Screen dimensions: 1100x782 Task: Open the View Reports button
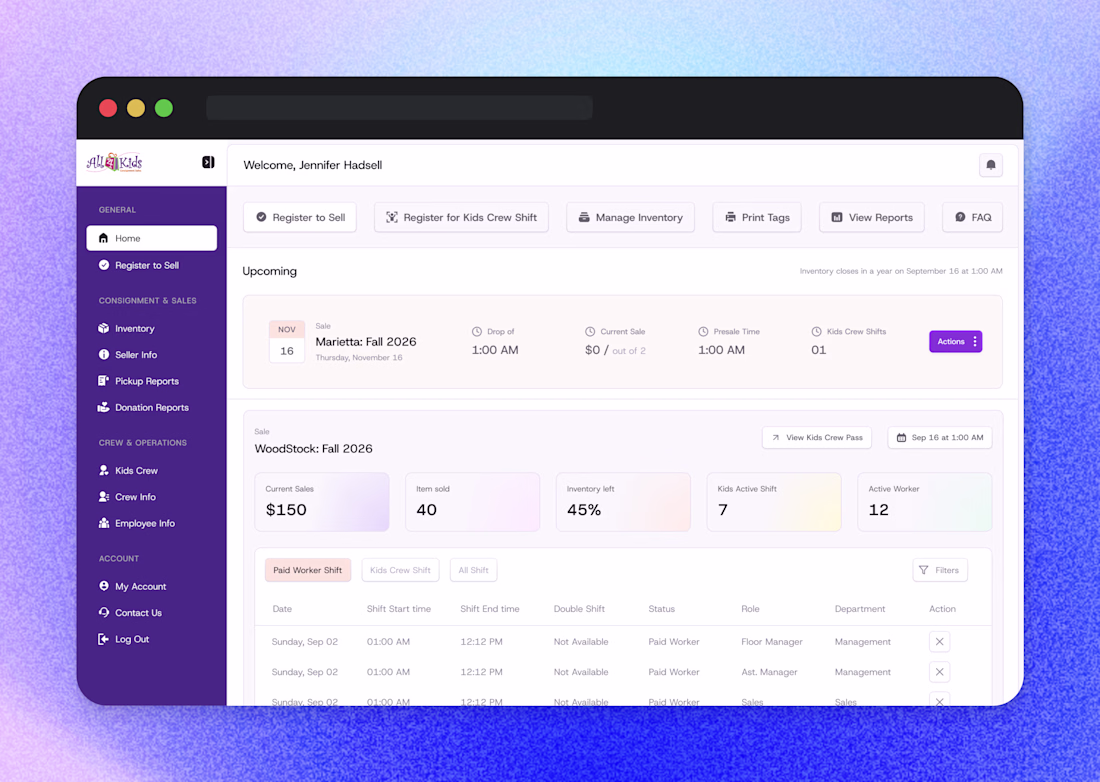[871, 217]
